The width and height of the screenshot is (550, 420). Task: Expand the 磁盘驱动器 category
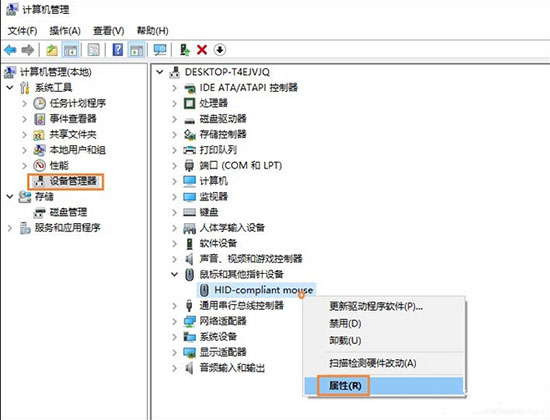pyautogui.click(x=174, y=119)
